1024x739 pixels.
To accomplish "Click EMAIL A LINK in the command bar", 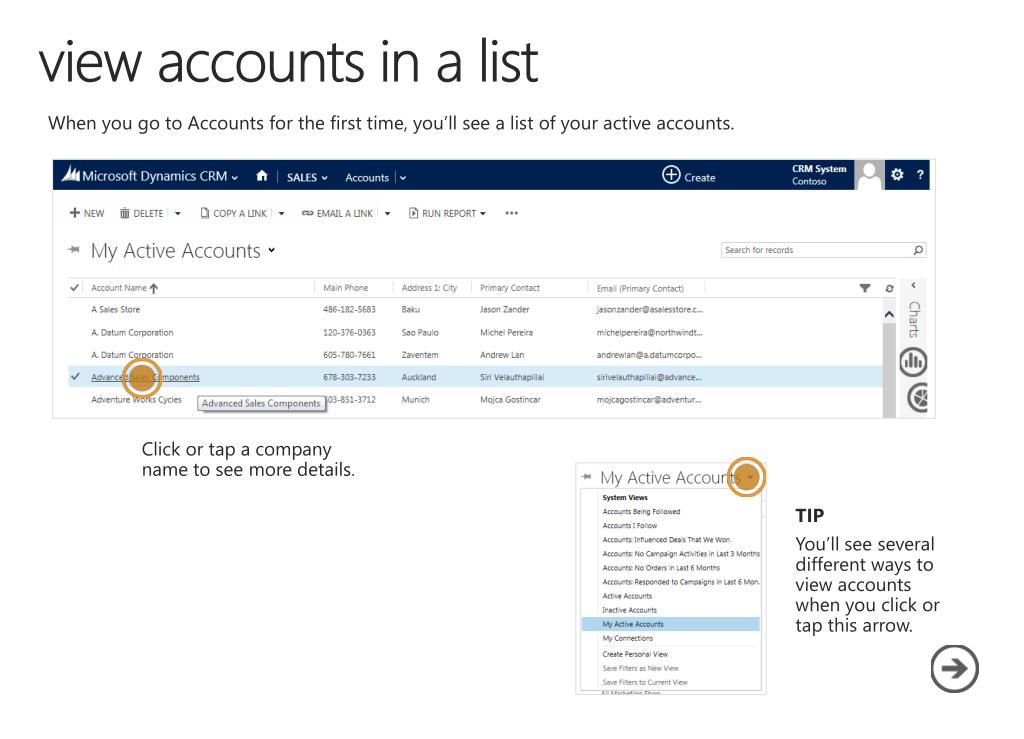I will tap(337, 213).
